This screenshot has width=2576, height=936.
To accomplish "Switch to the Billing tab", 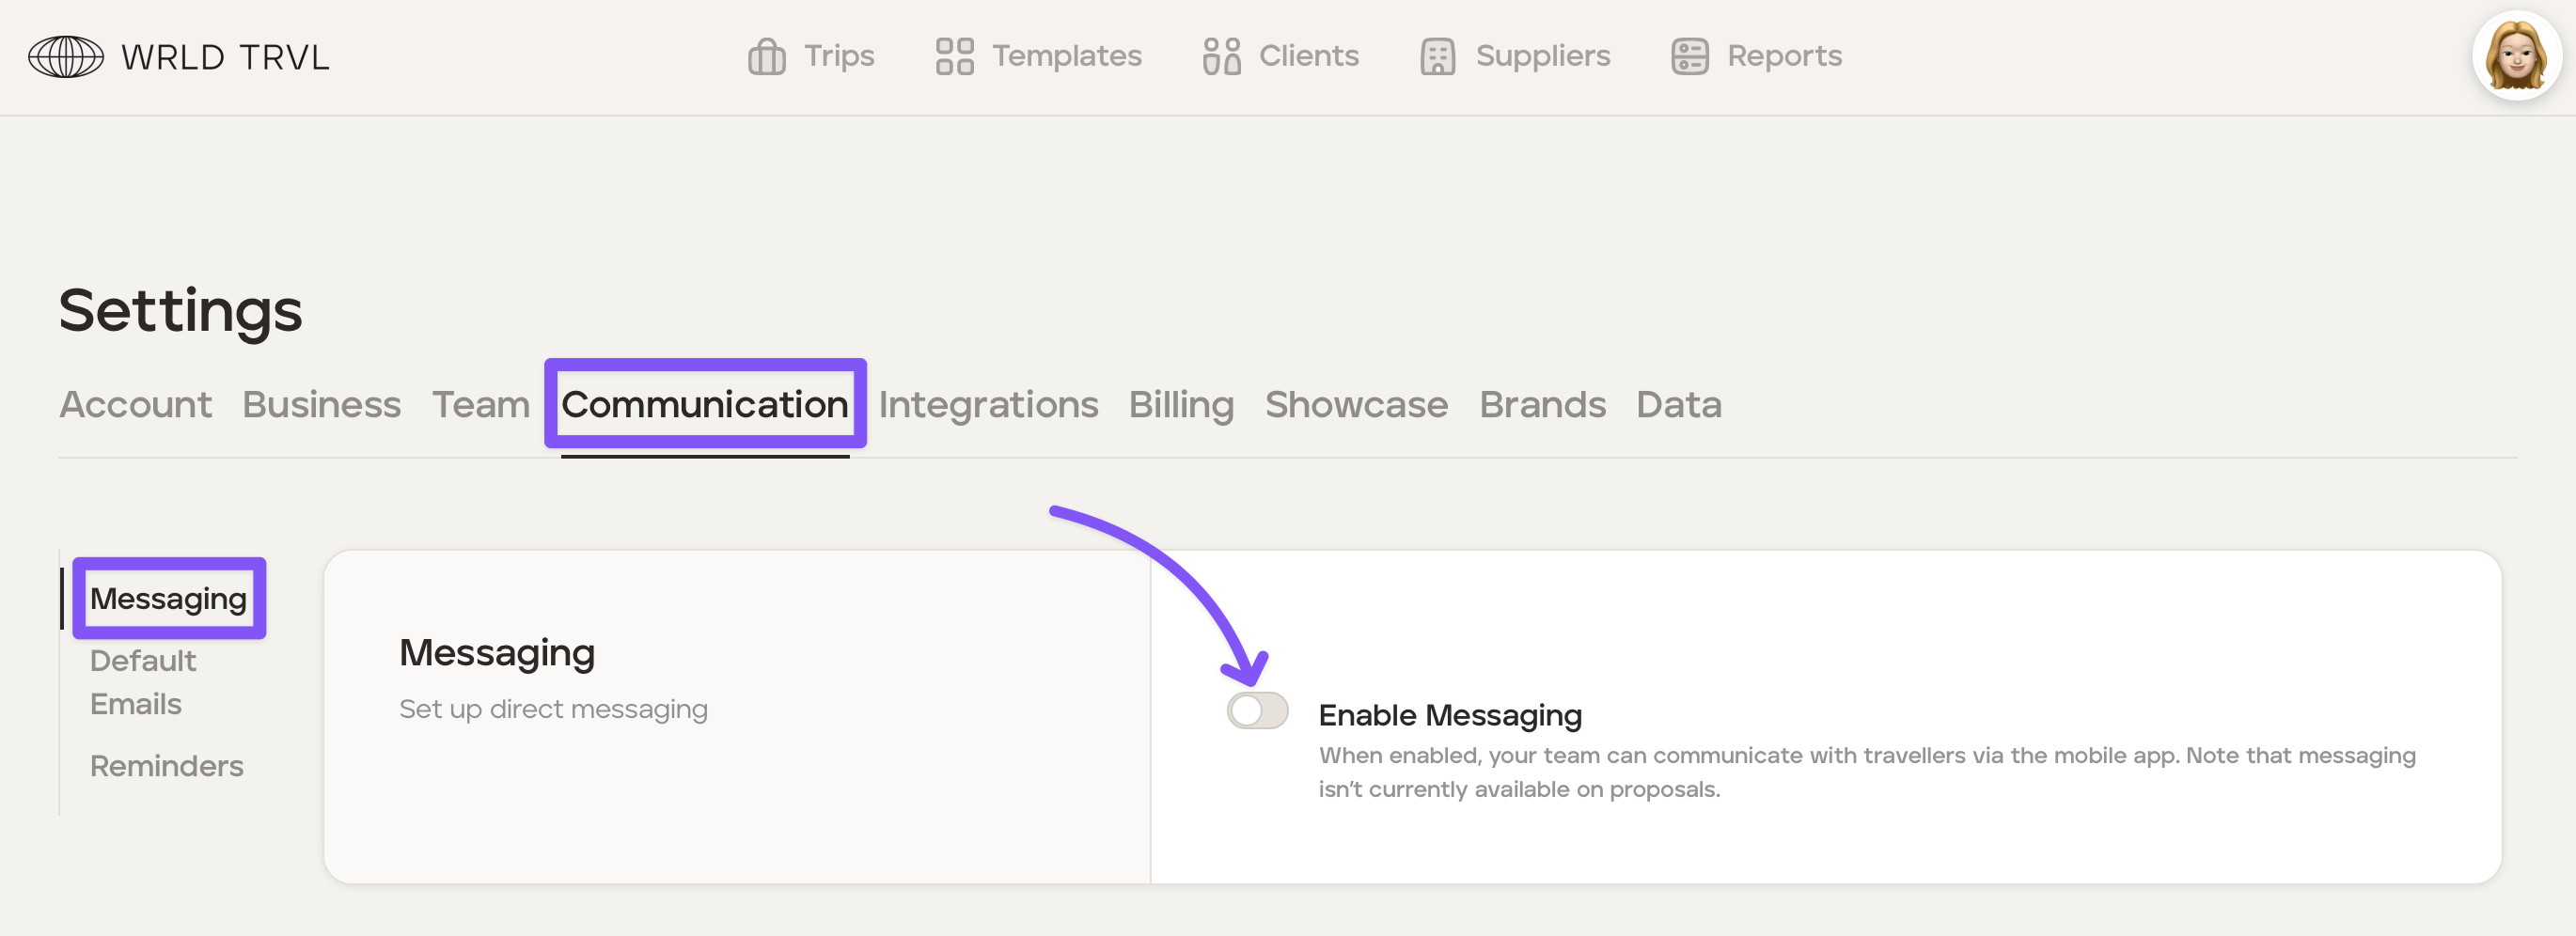I will coord(1181,405).
